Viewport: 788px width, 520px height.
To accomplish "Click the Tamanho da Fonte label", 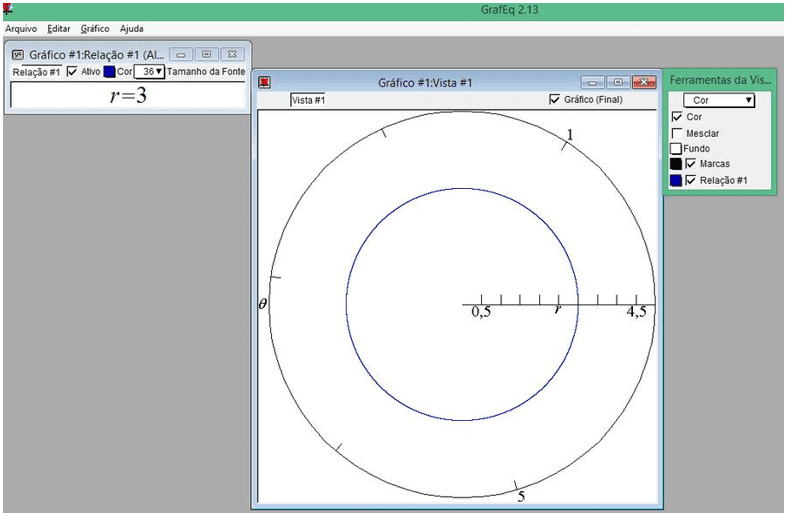I will (x=206, y=72).
